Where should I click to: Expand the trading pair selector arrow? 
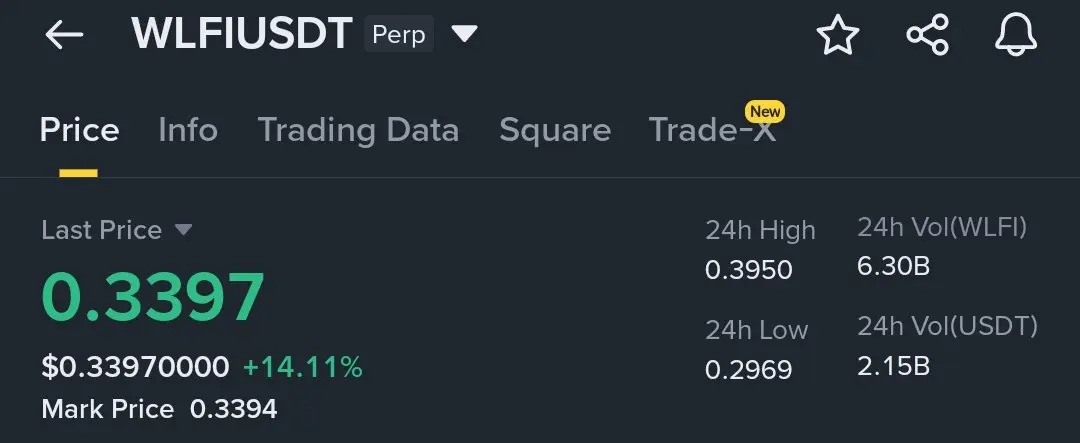click(x=464, y=33)
